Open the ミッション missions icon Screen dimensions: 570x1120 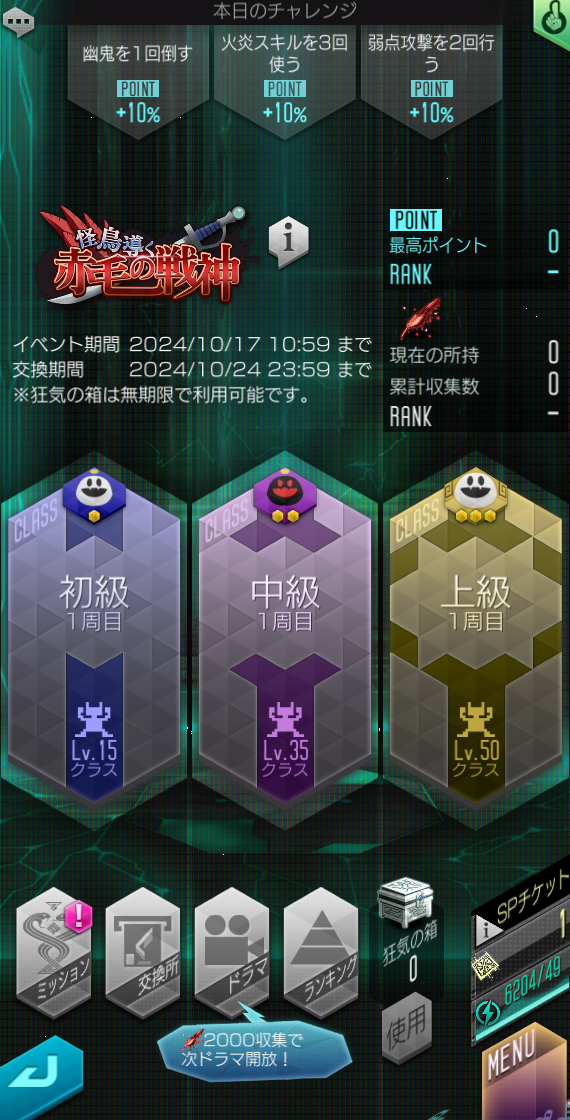54,951
